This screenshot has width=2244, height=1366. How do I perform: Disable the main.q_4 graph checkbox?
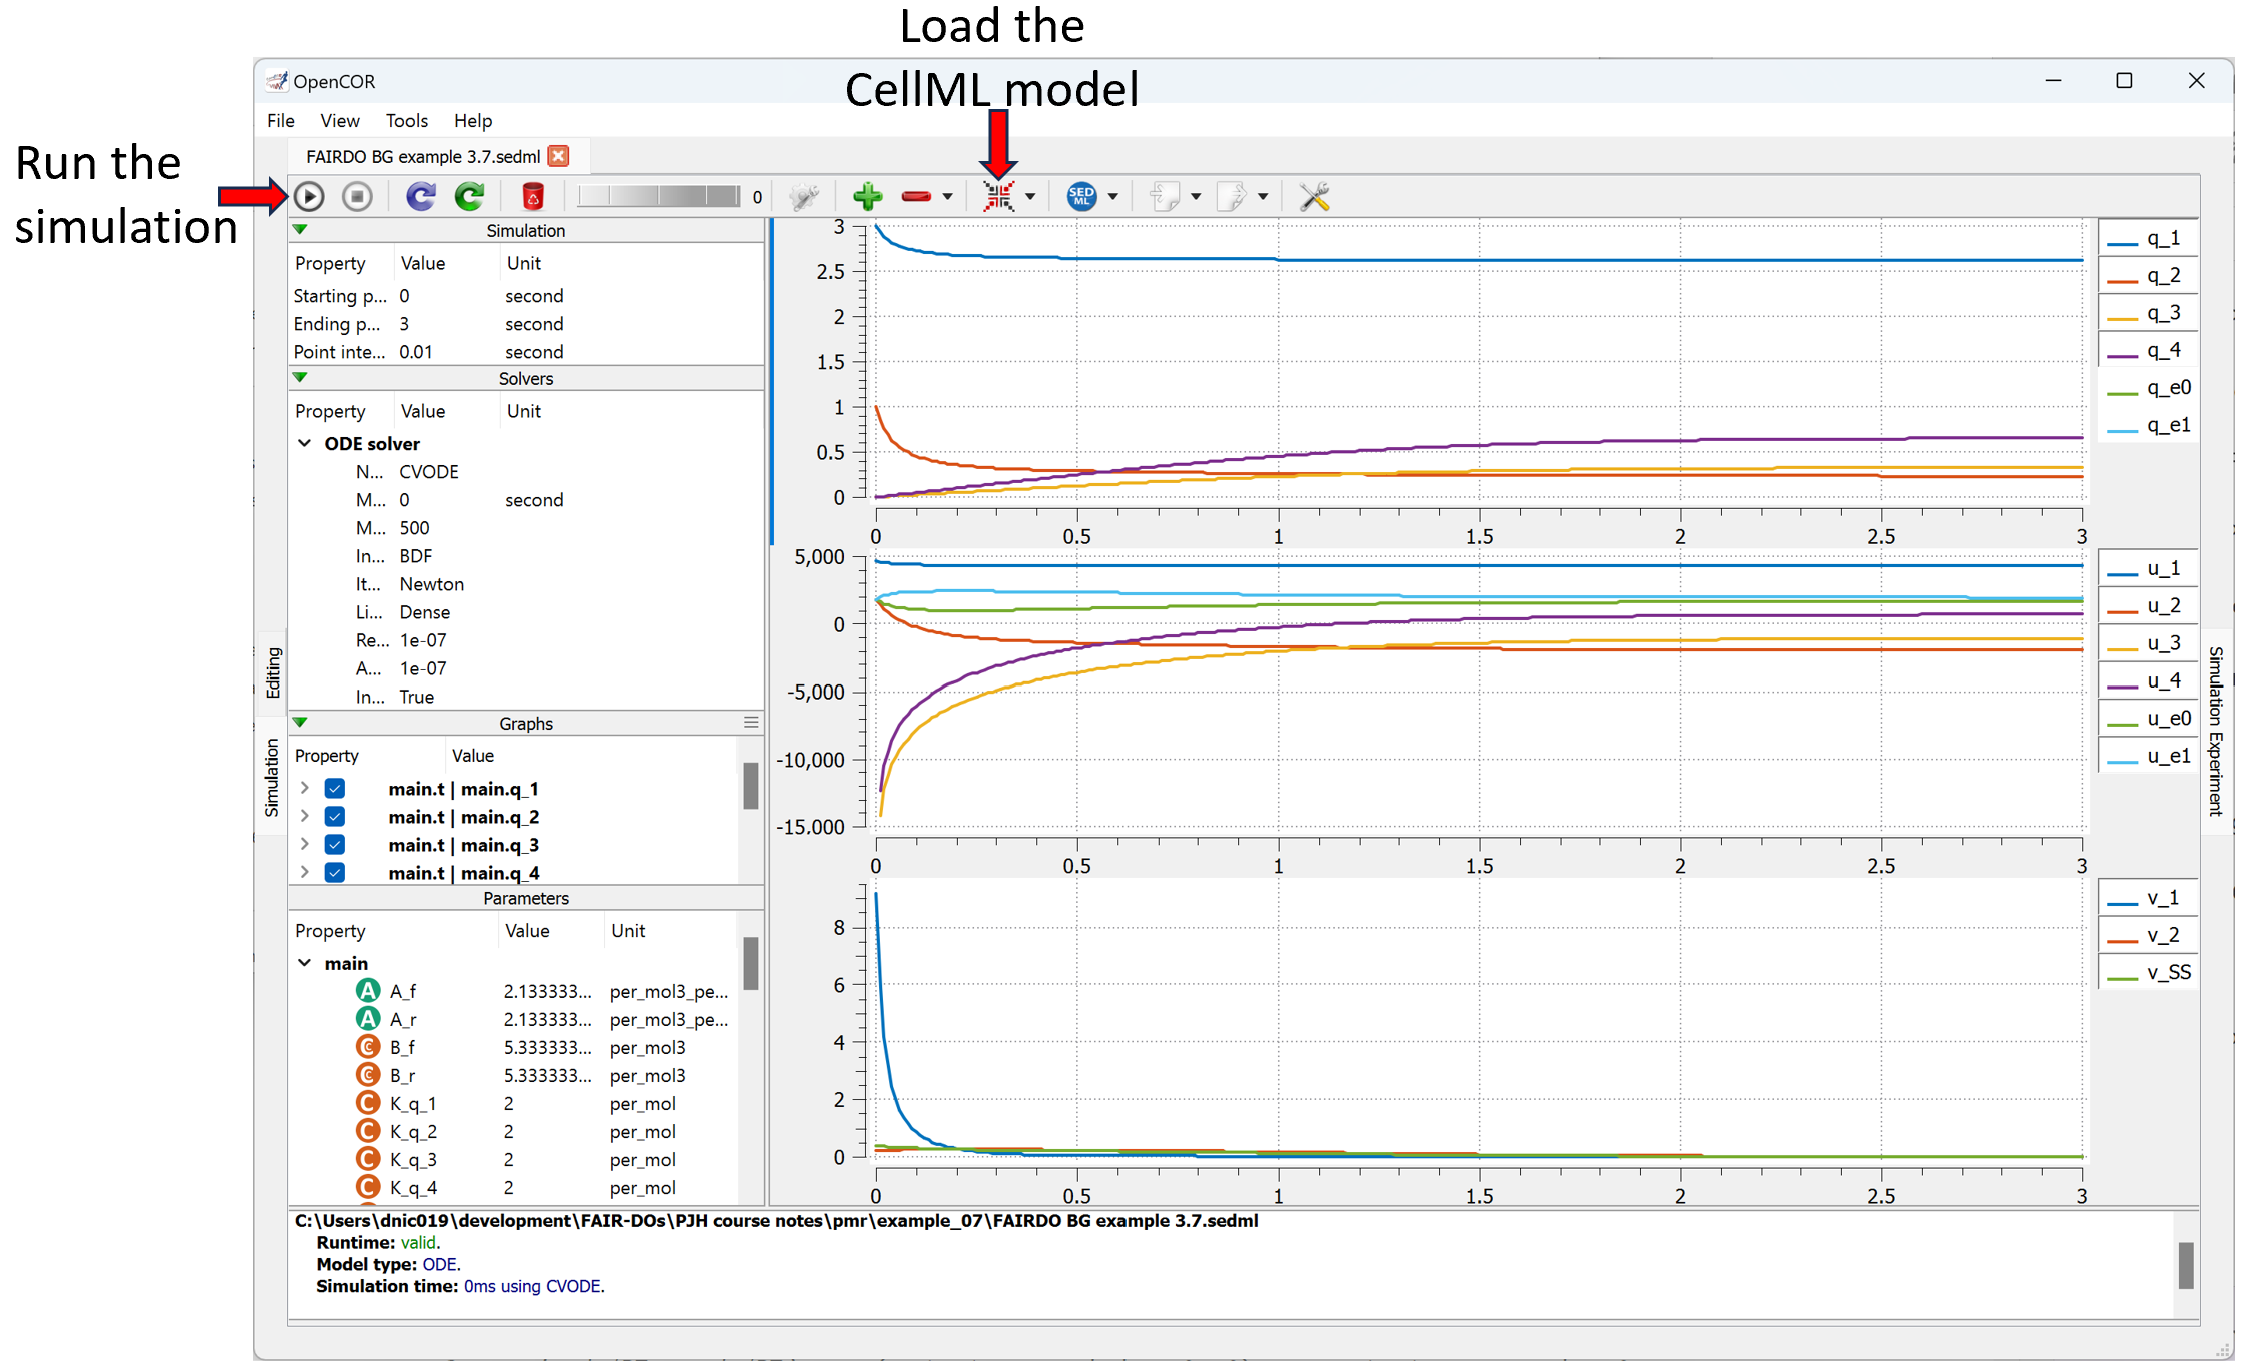click(335, 873)
